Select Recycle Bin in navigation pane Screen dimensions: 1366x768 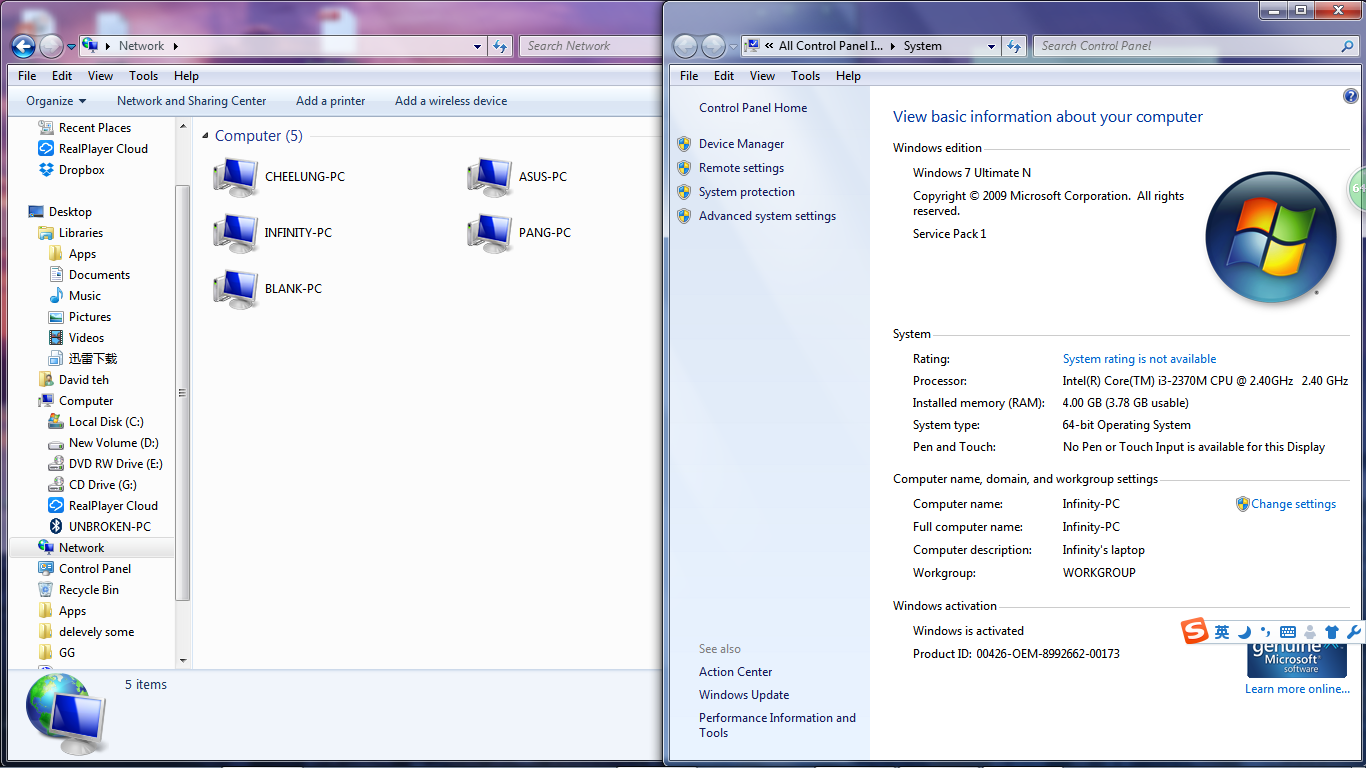[x=78, y=590]
